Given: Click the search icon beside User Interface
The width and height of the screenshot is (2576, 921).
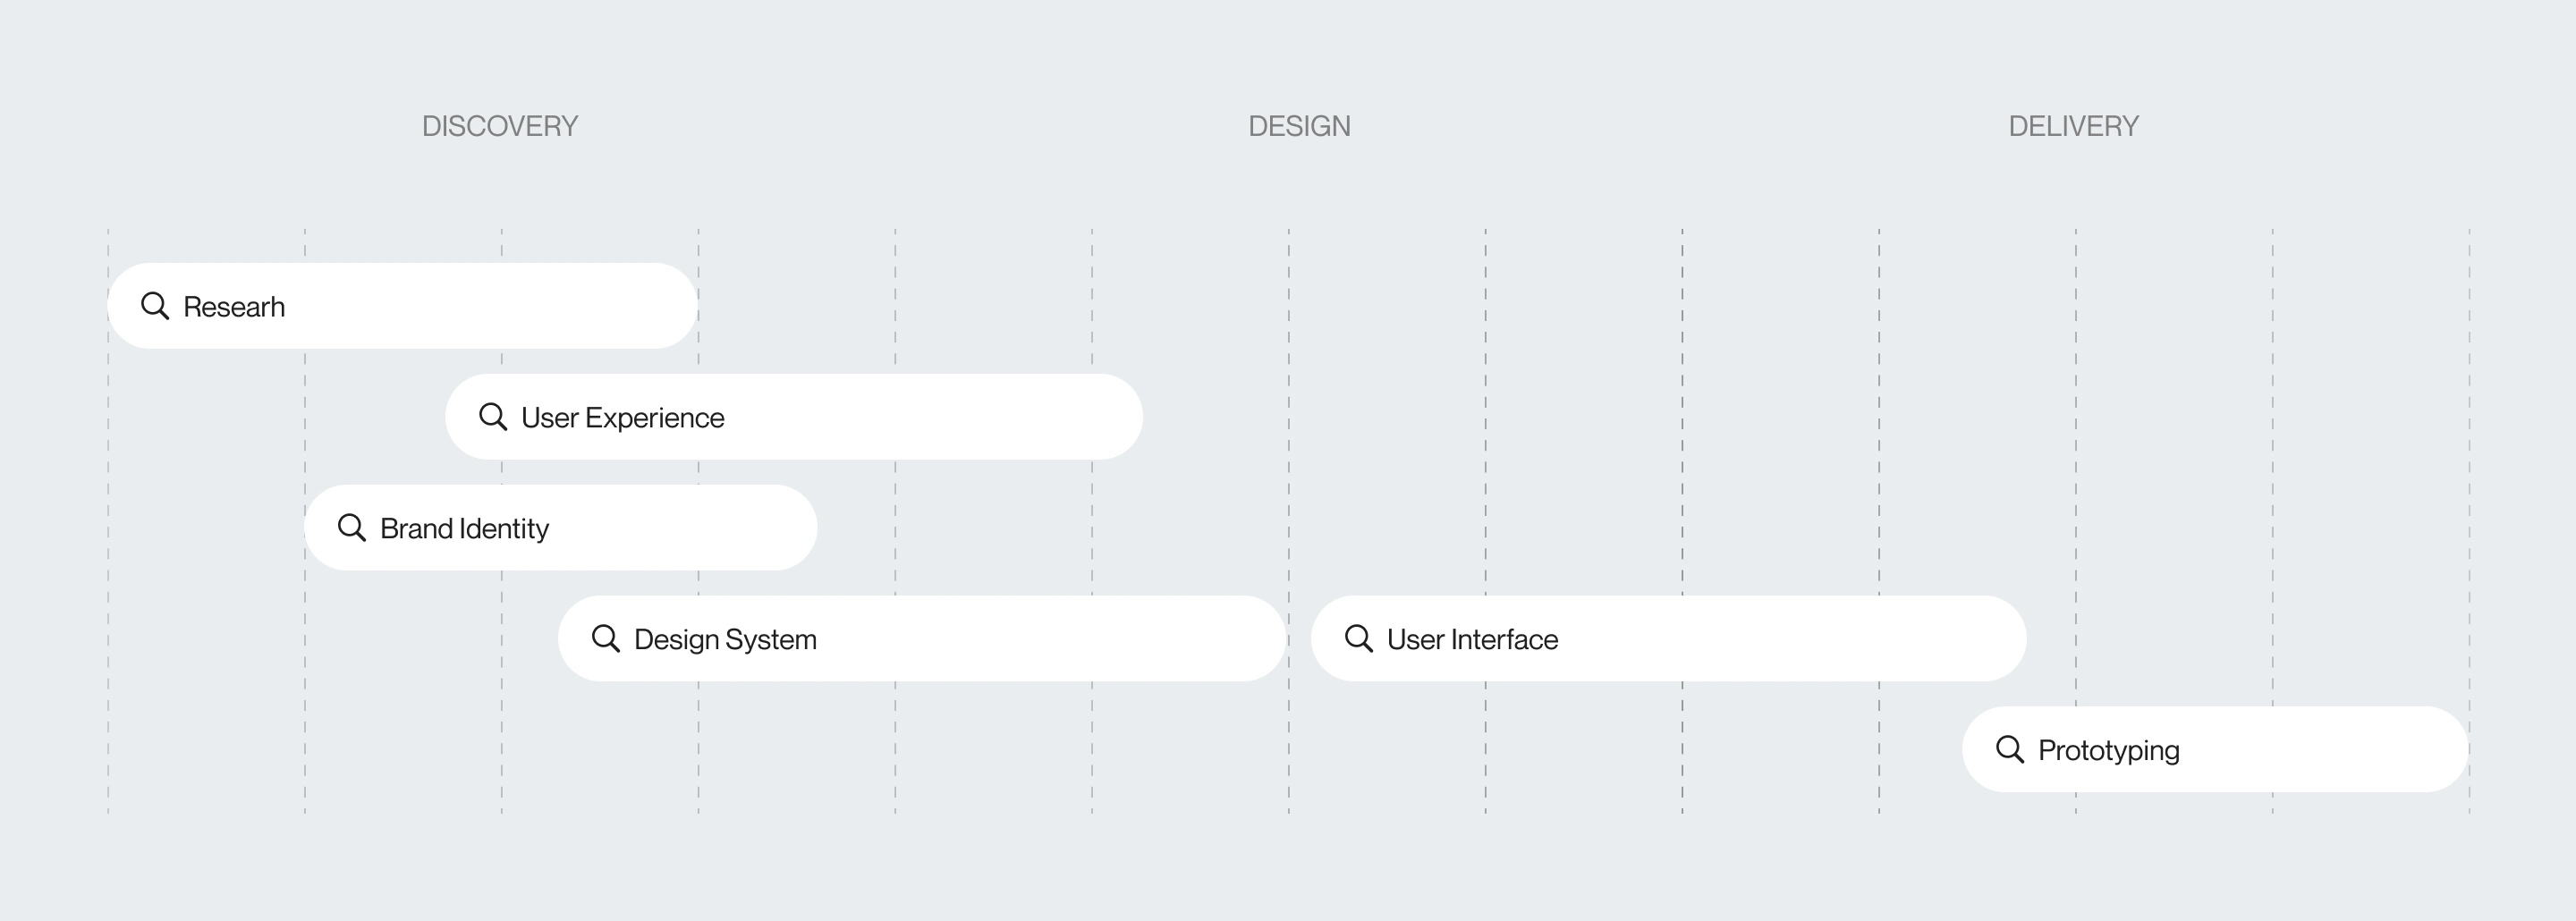Looking at the screenshot, I should pyautogui.click(x=1359, y=639).
